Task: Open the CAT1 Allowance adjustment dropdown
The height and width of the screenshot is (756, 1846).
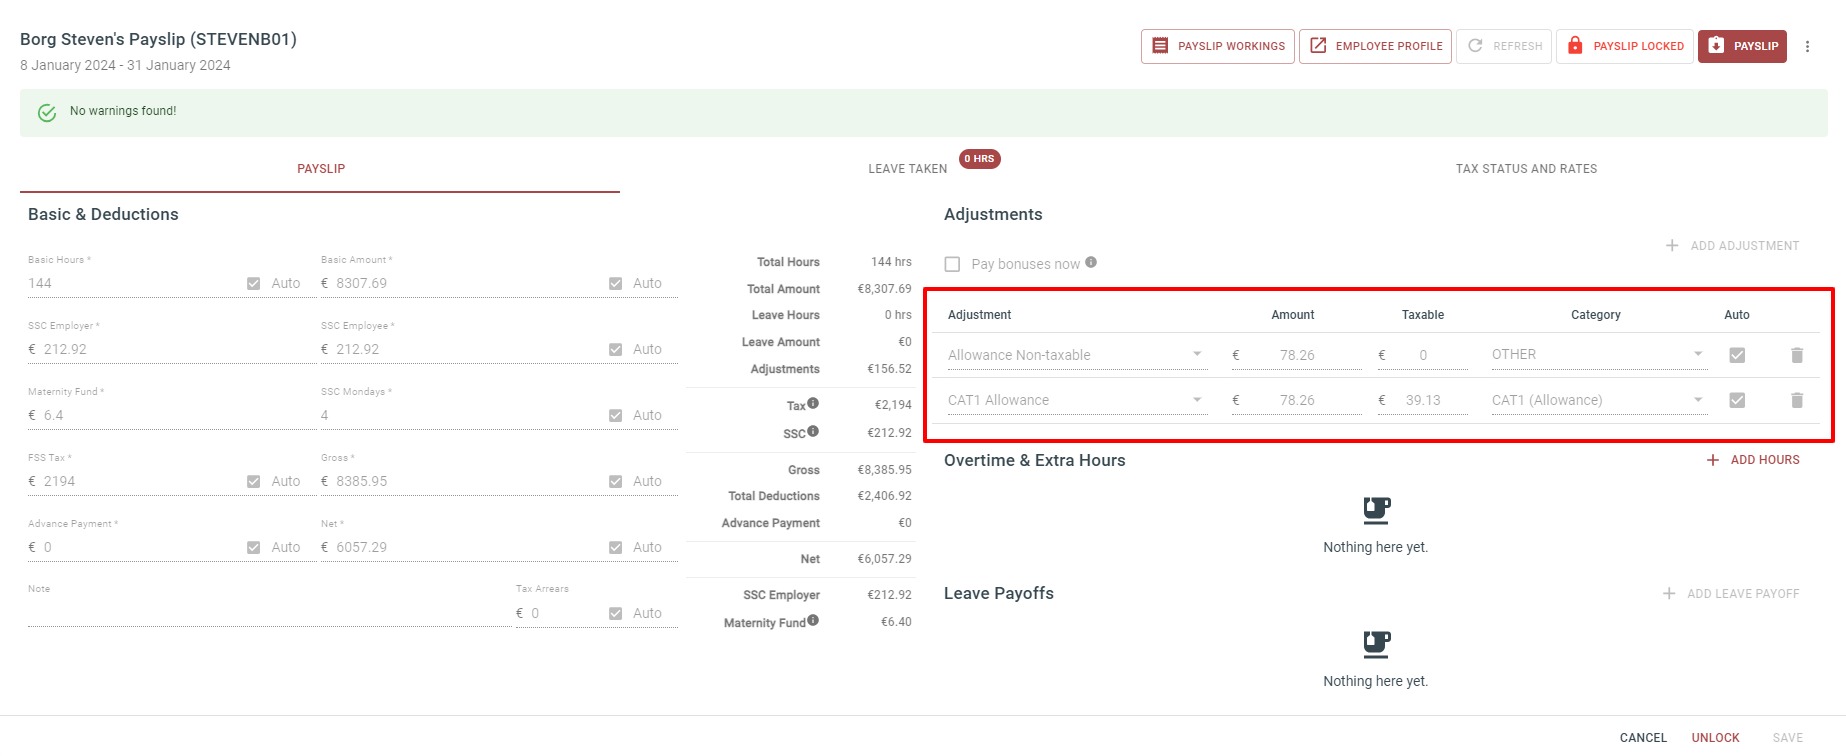Action: (x=1076, y=400)
